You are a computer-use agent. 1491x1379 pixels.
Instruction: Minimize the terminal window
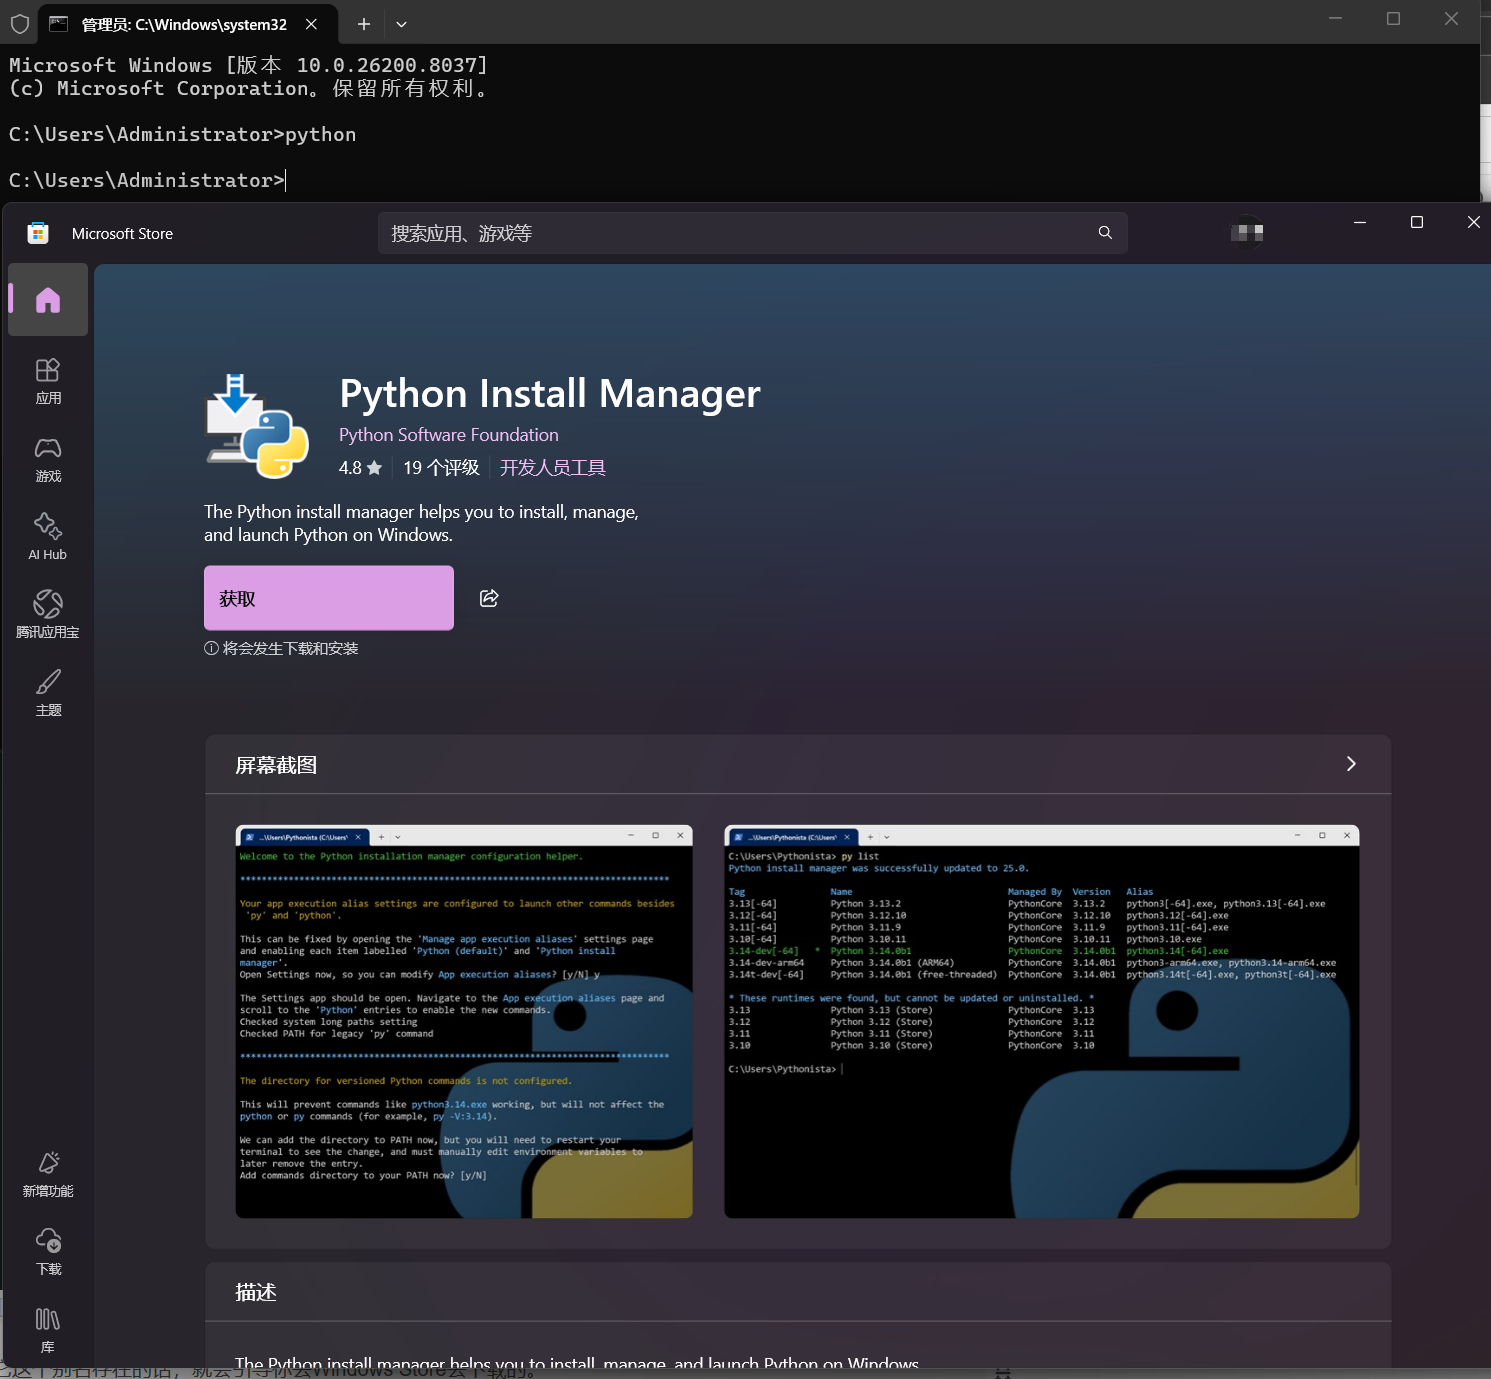(1335, 19)
